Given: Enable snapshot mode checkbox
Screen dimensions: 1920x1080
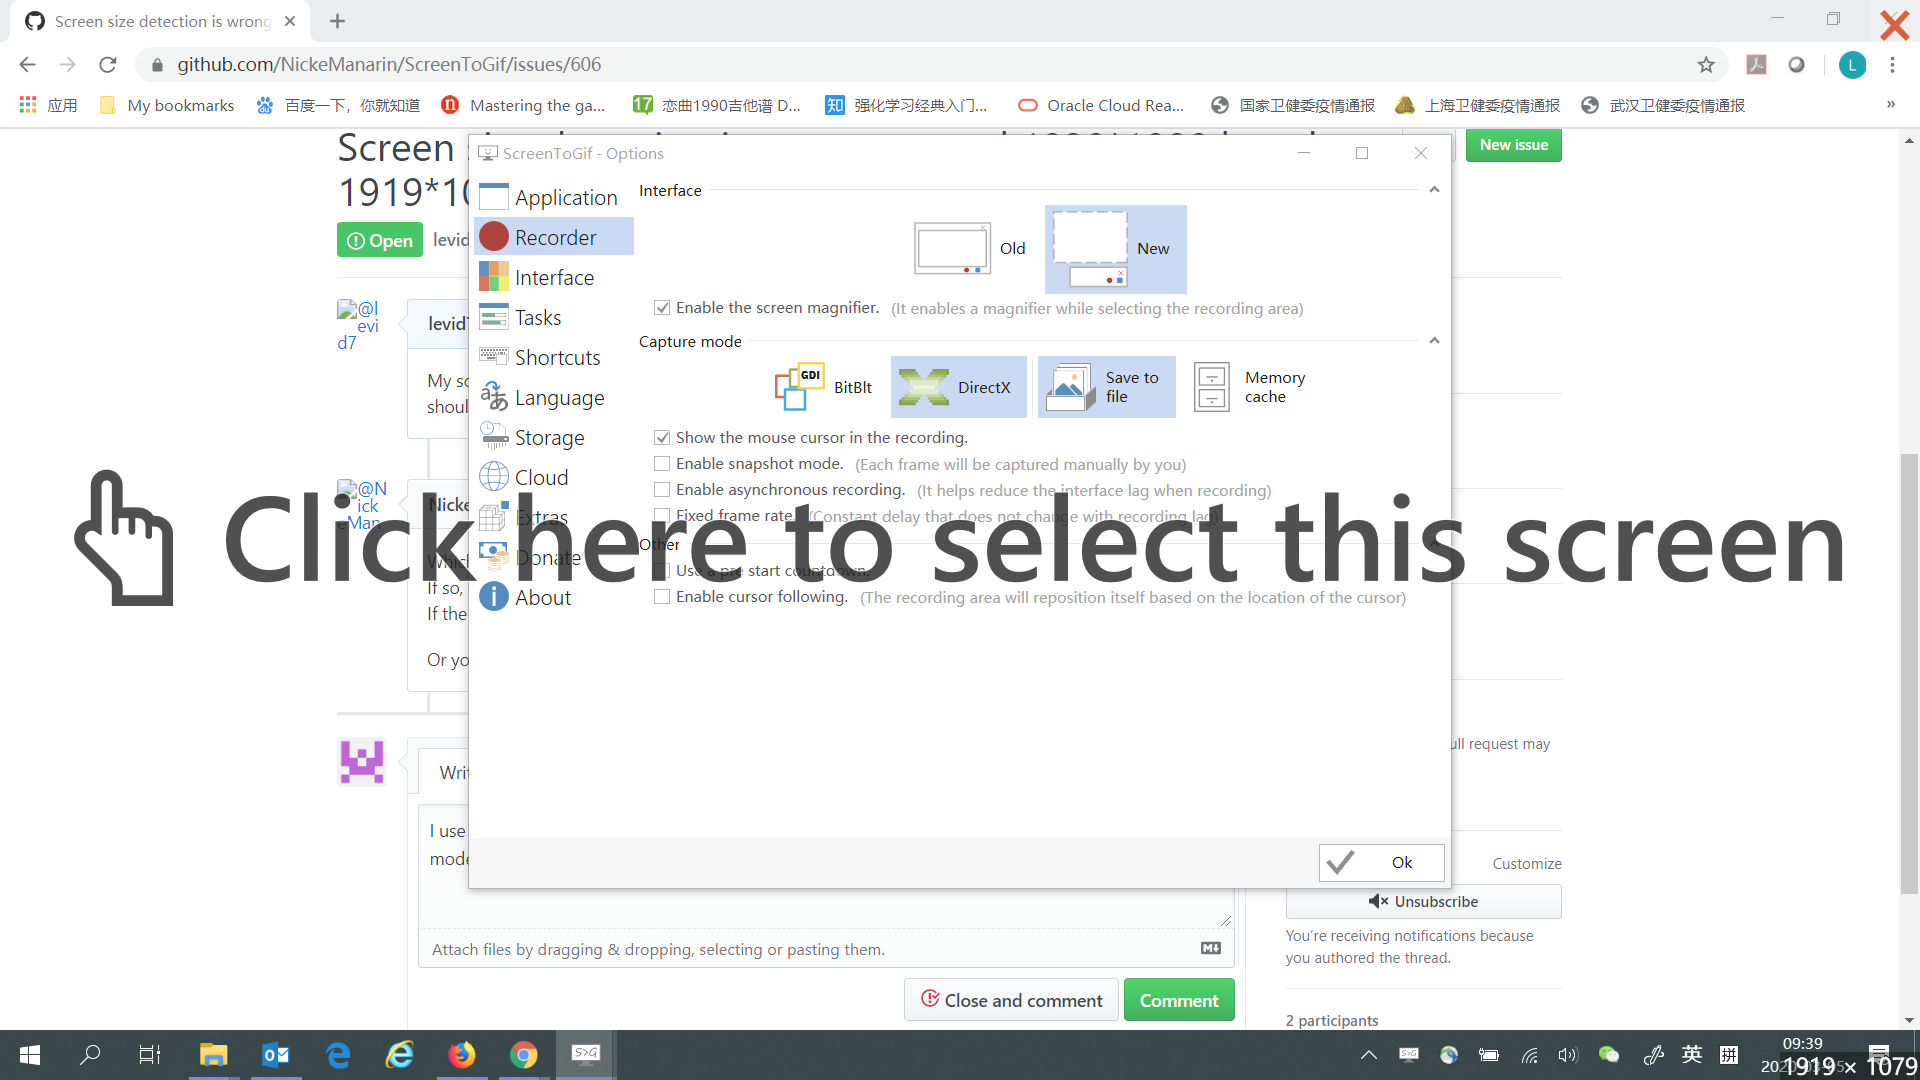Looking at the screenshot, I should [662, 464].
